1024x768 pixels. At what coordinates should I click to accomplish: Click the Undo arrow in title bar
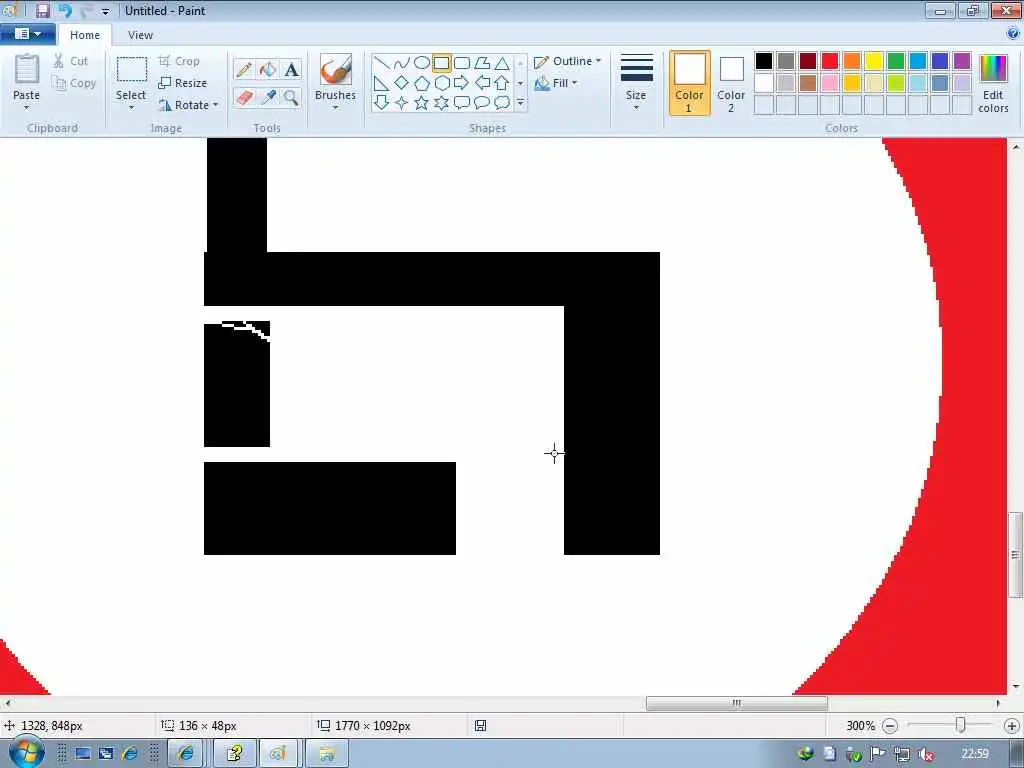click(x=65, y=10)
